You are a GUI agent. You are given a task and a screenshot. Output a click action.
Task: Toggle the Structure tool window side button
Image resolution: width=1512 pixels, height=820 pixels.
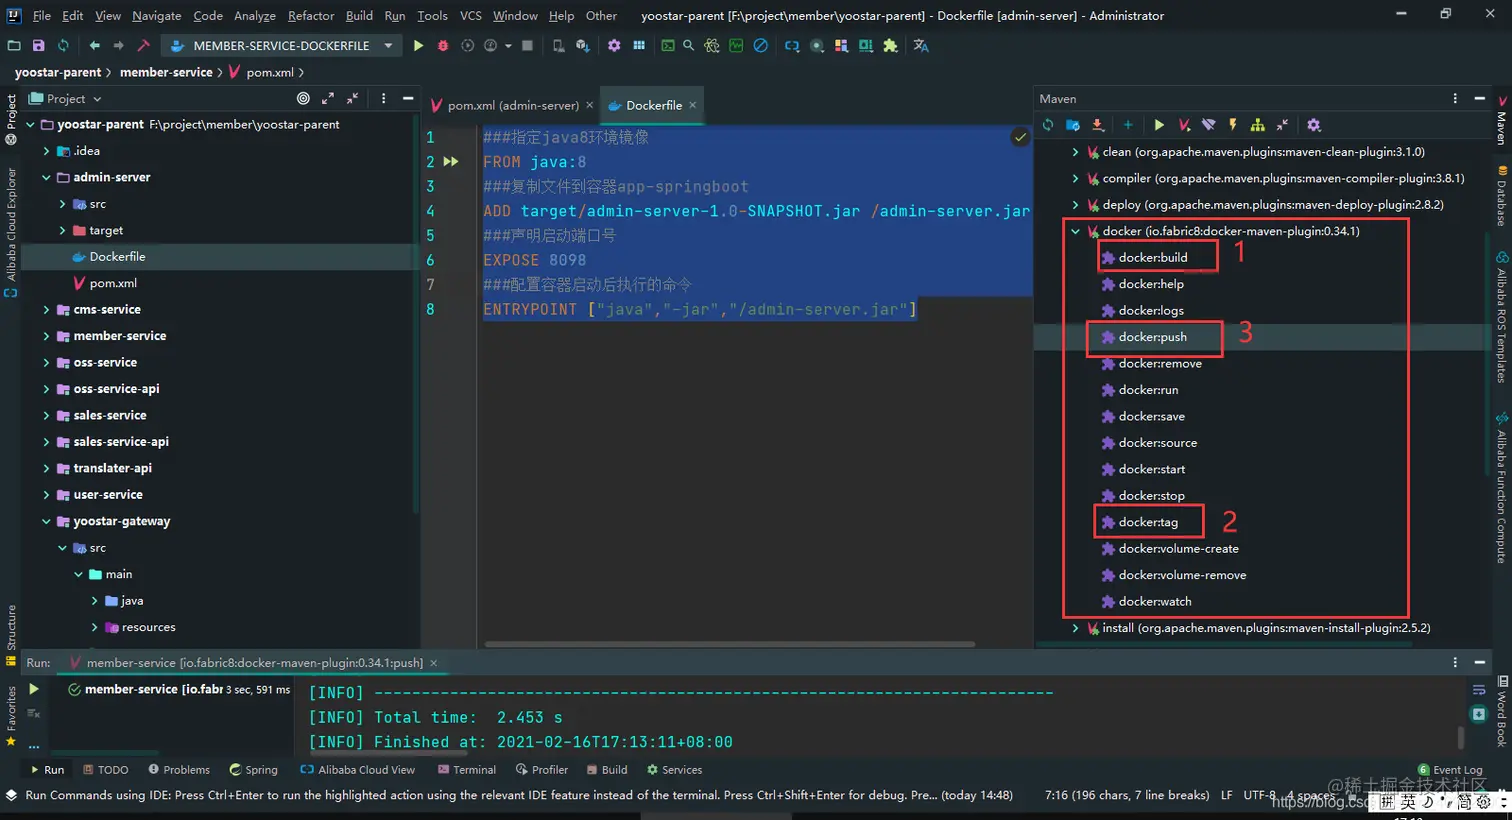tap(11, 634)
